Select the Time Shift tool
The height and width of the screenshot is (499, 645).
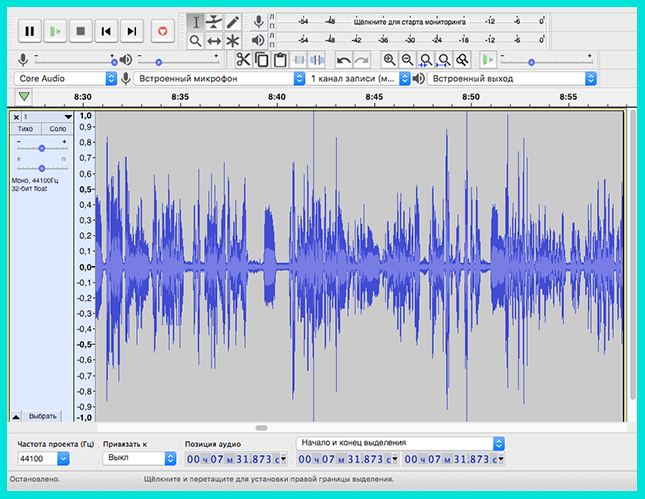(214, 41)
